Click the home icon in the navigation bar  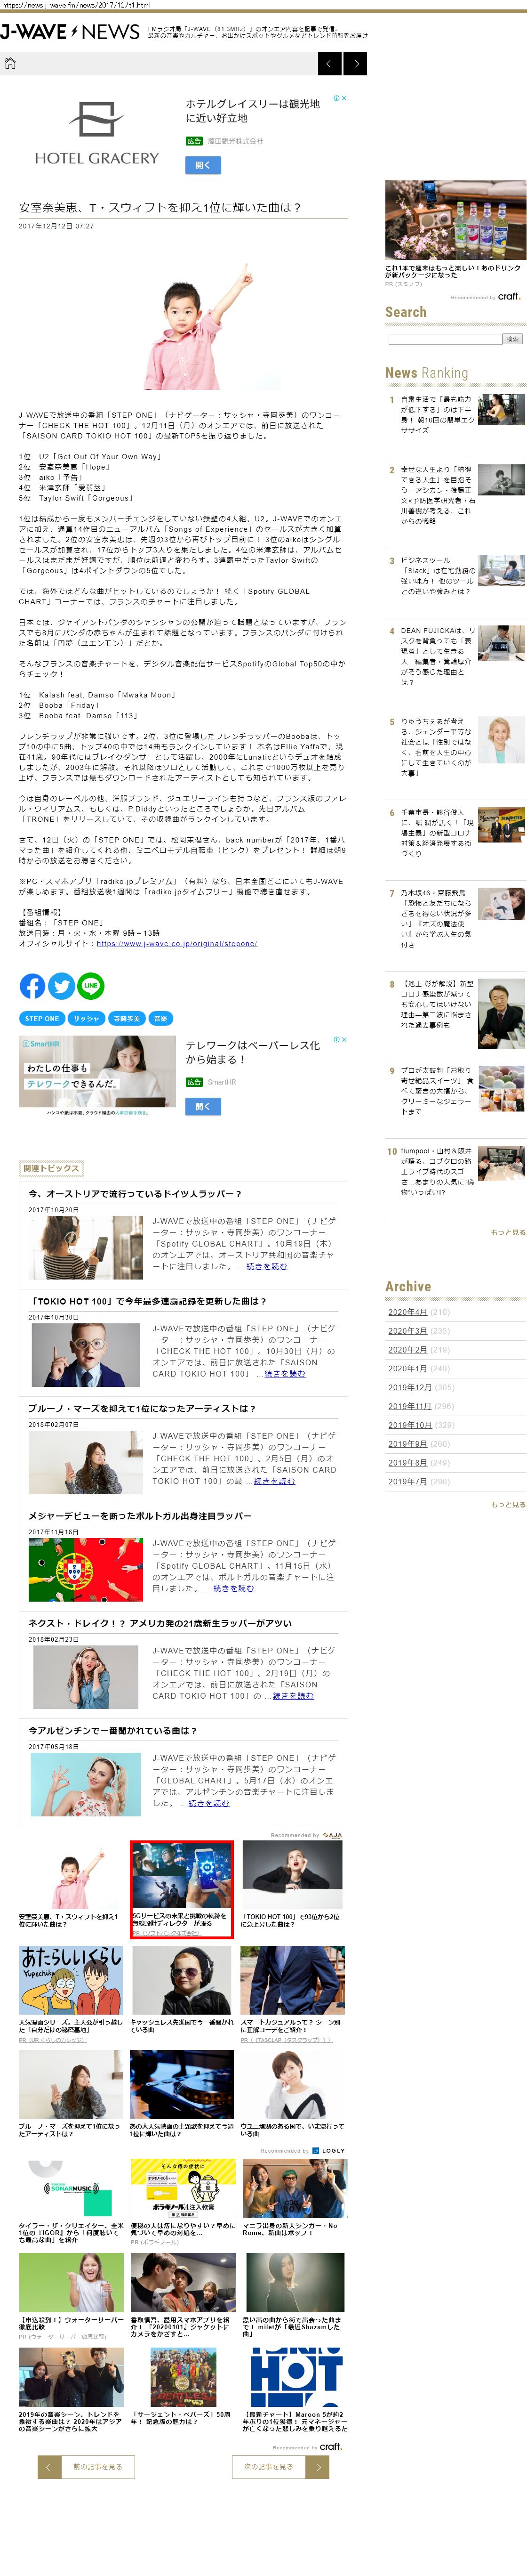(x=11, y=64)
